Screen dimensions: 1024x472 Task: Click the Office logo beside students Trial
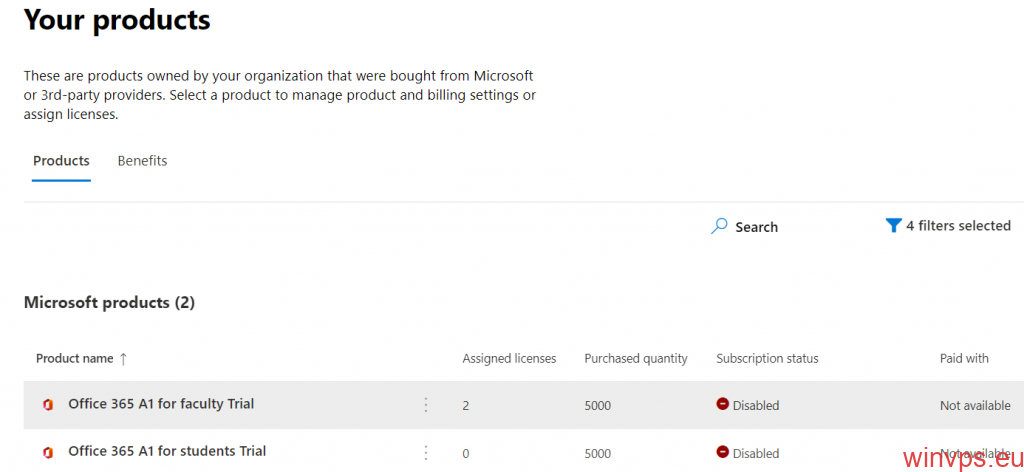[47, 453]
